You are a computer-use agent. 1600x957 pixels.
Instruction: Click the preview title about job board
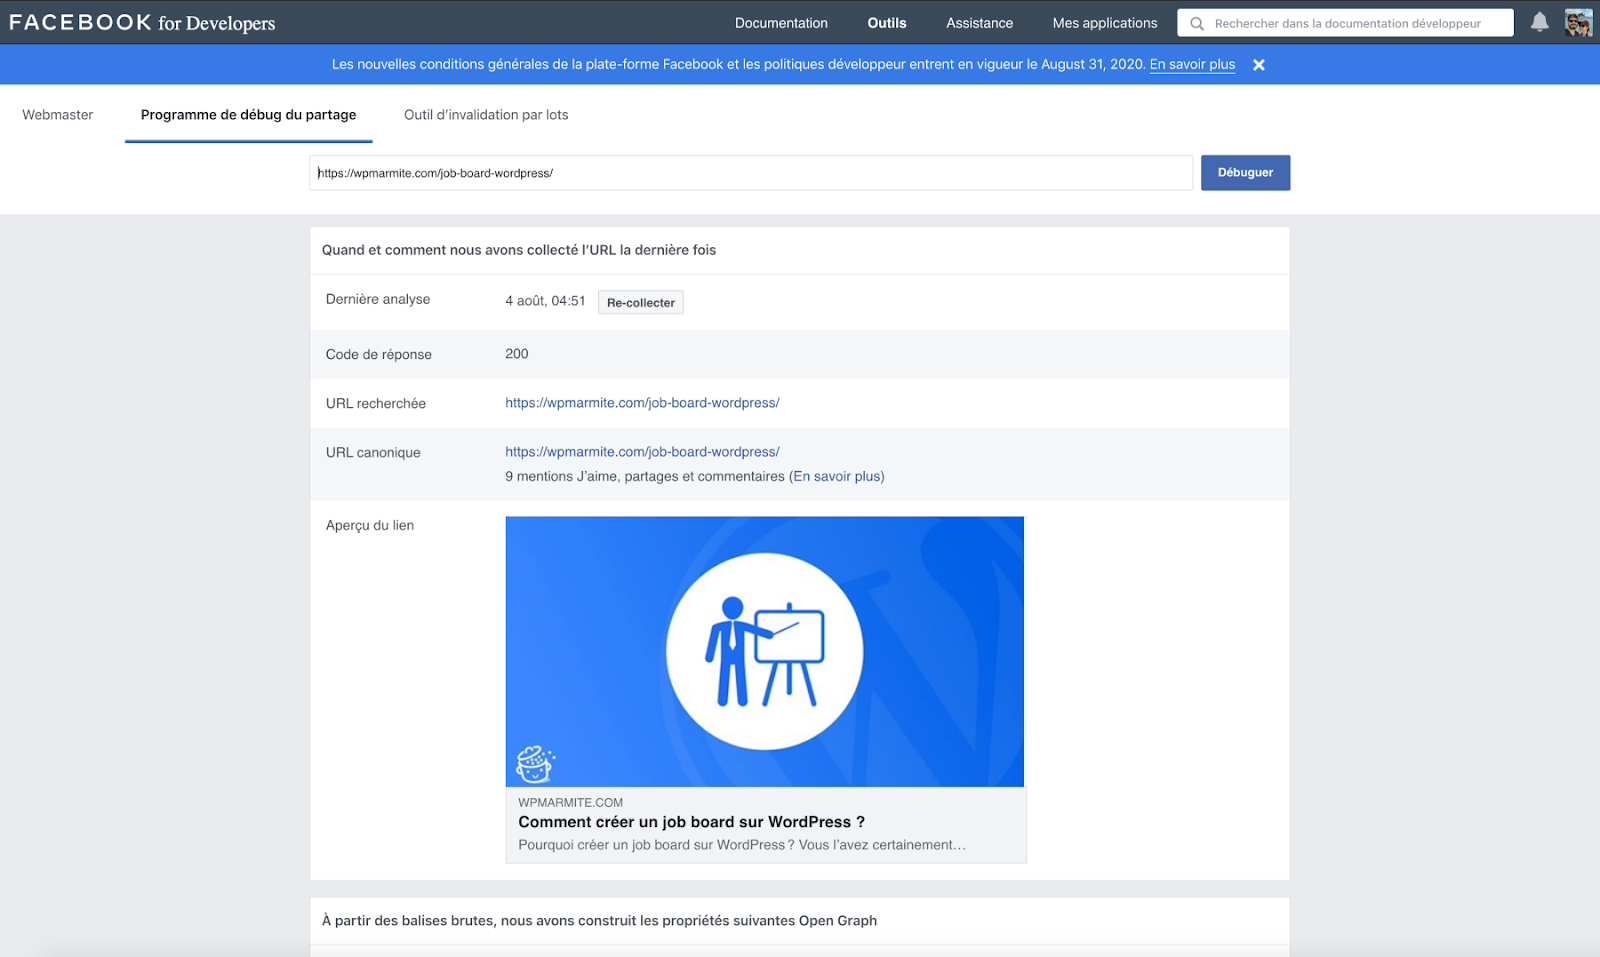691,822
